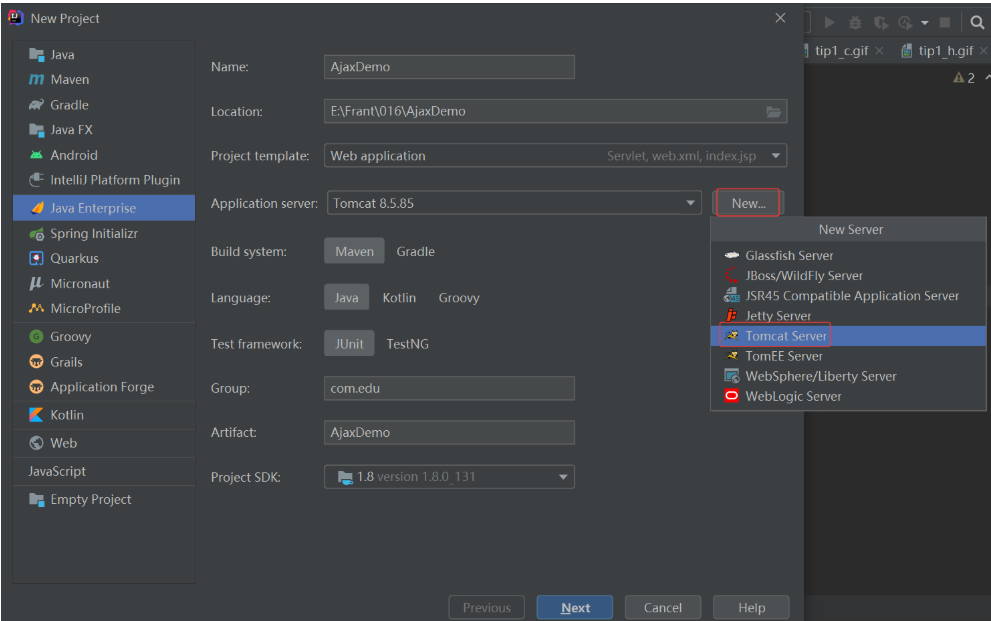The width and height of the screenshot is (991, 621).
Task: Pick JSR45 Compatible Application Server
Action: tap(848, 296)
